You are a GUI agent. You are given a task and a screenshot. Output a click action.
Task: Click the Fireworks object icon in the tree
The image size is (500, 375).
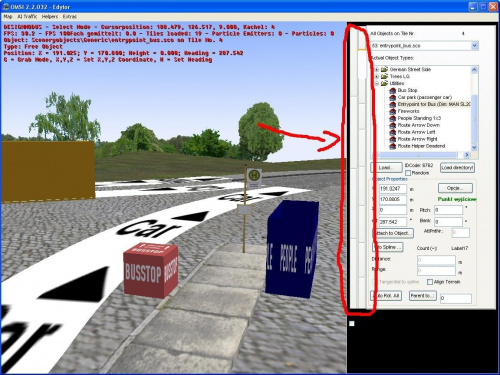coord(393,111)
